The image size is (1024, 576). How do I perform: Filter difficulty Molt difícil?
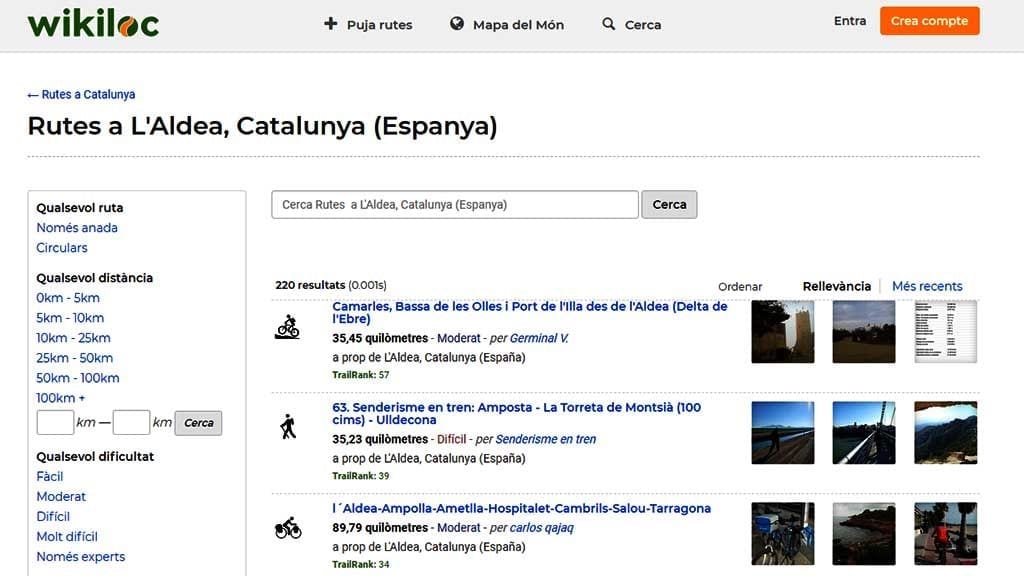click(x=67, y=537)
